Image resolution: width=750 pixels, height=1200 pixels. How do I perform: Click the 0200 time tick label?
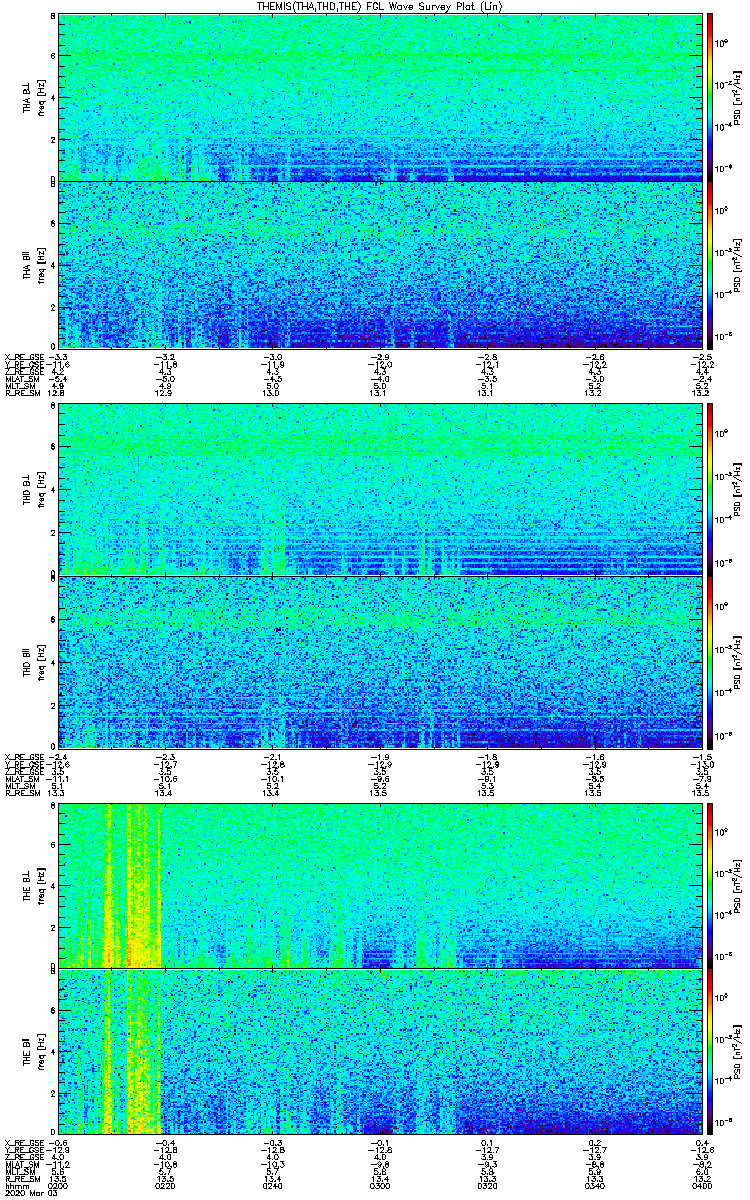(60, 1186)
